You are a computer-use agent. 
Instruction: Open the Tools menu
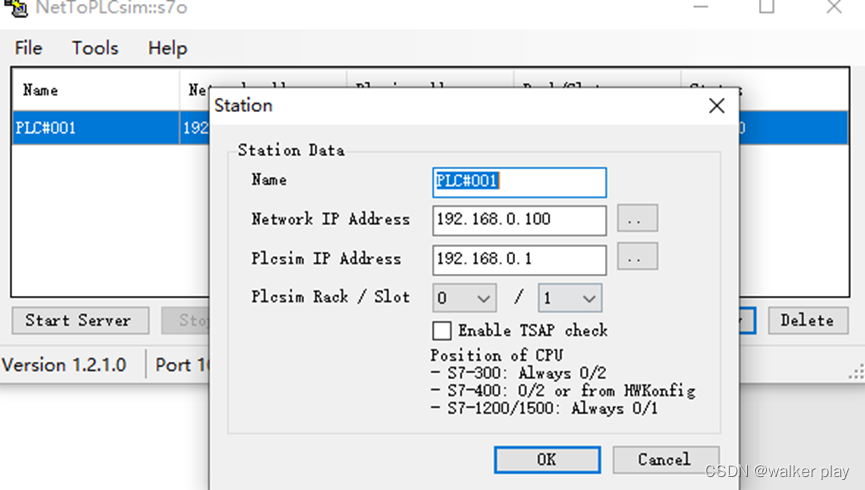tap(95, 48)
